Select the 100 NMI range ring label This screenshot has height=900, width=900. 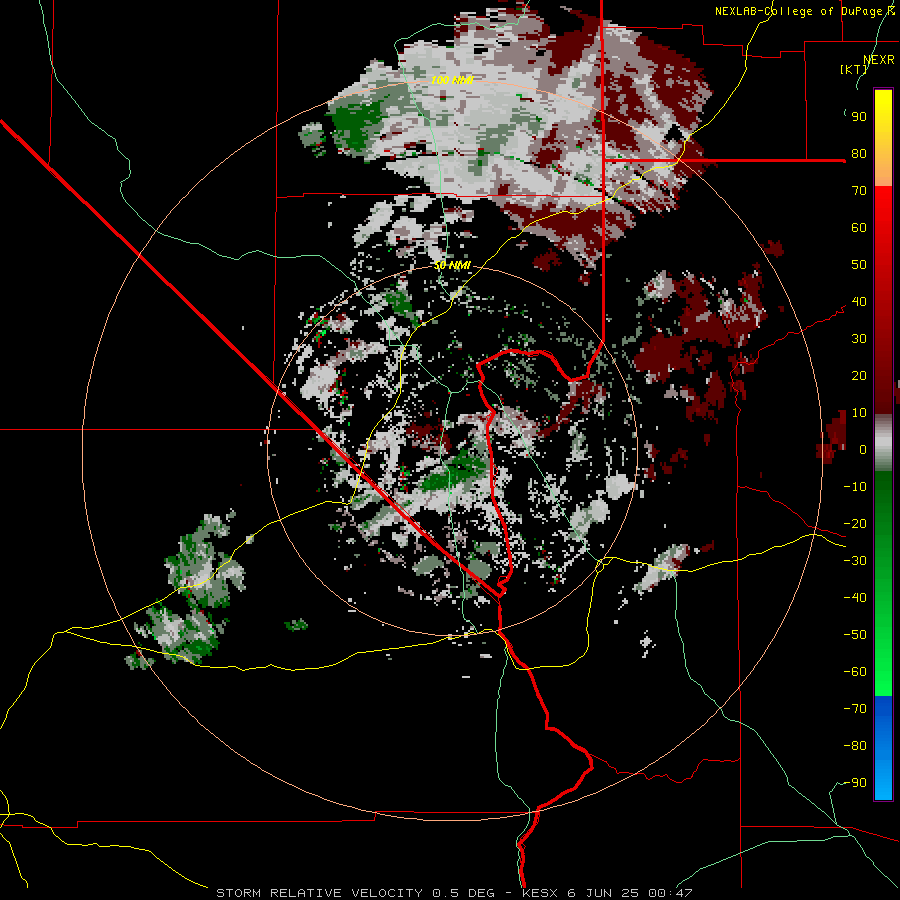click(452, 80)
